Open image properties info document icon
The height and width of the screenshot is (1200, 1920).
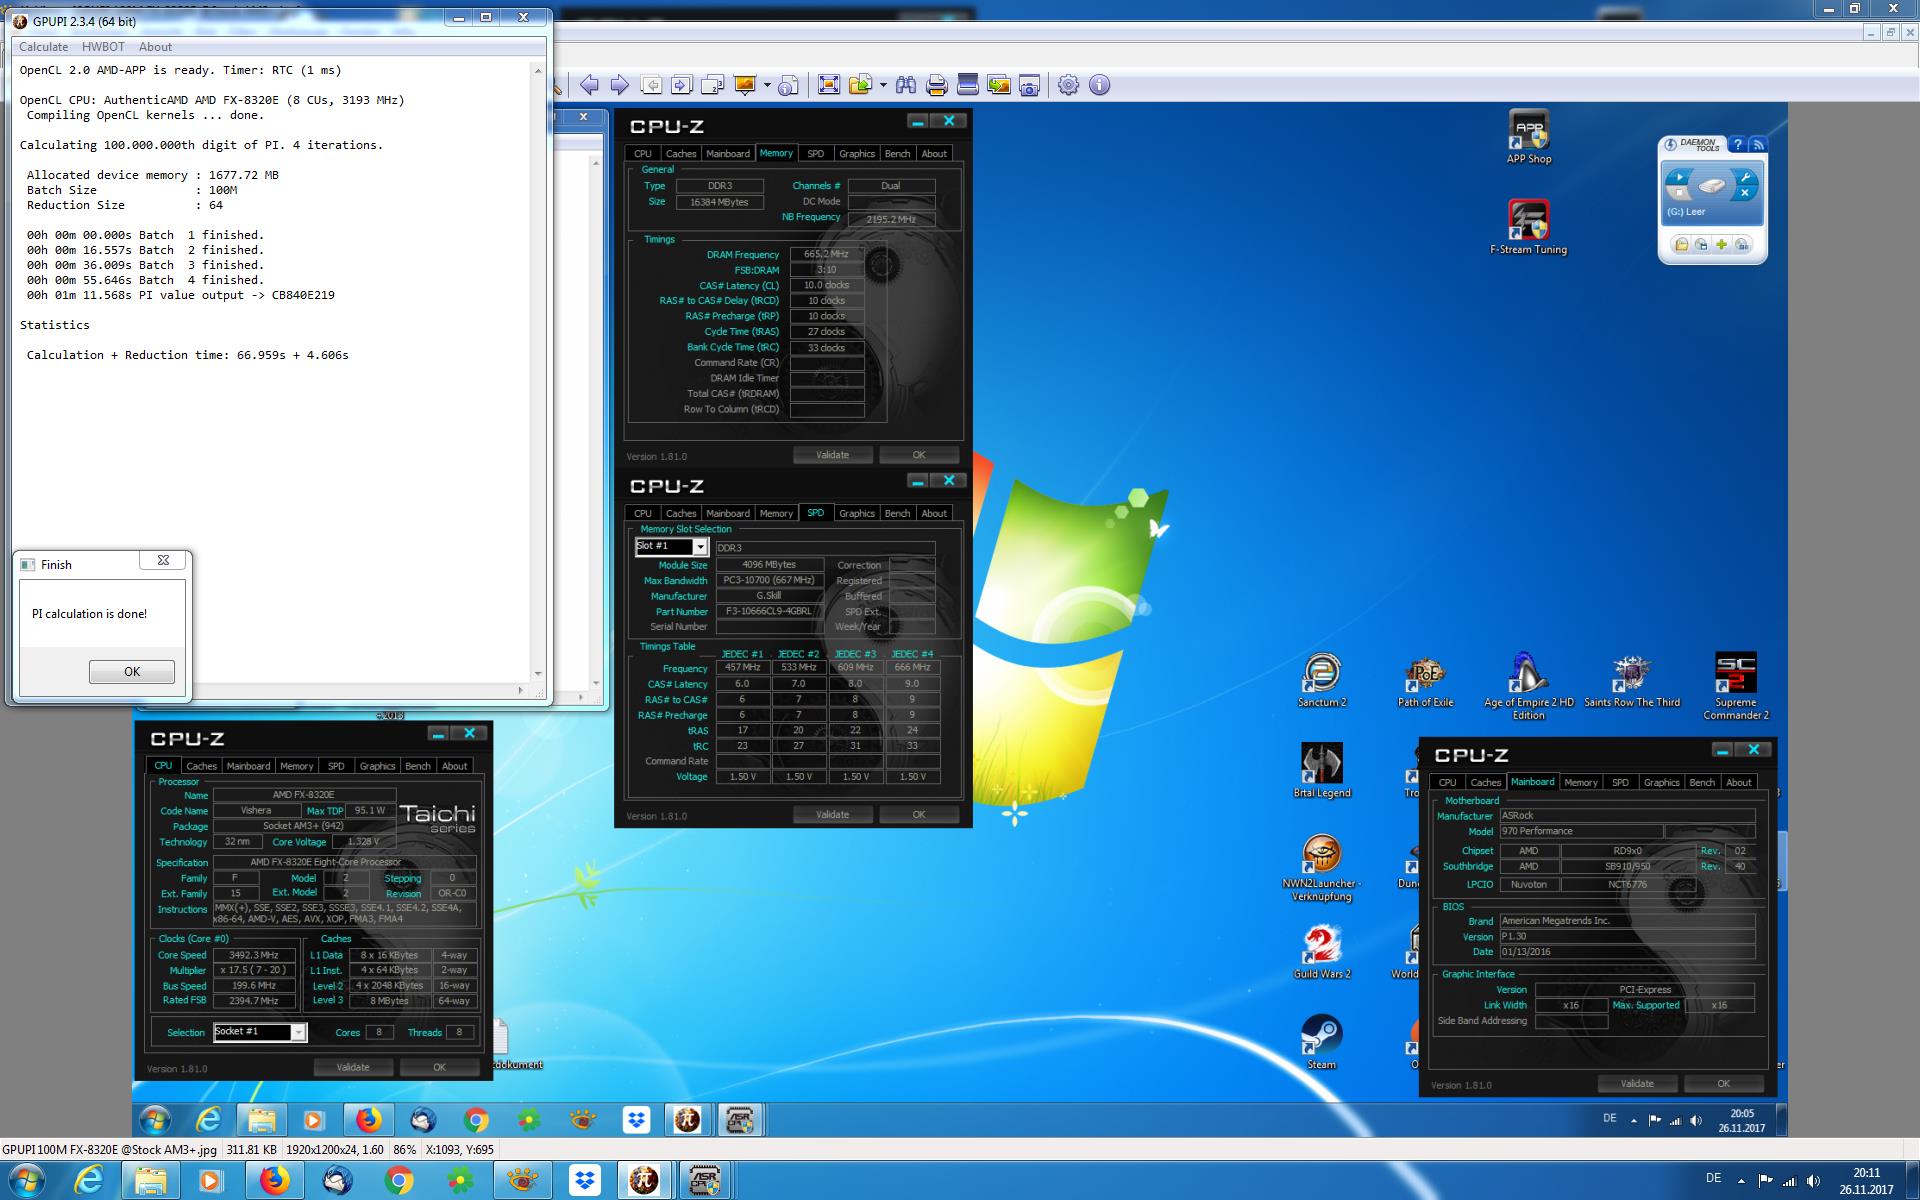(x=788, y=85)
